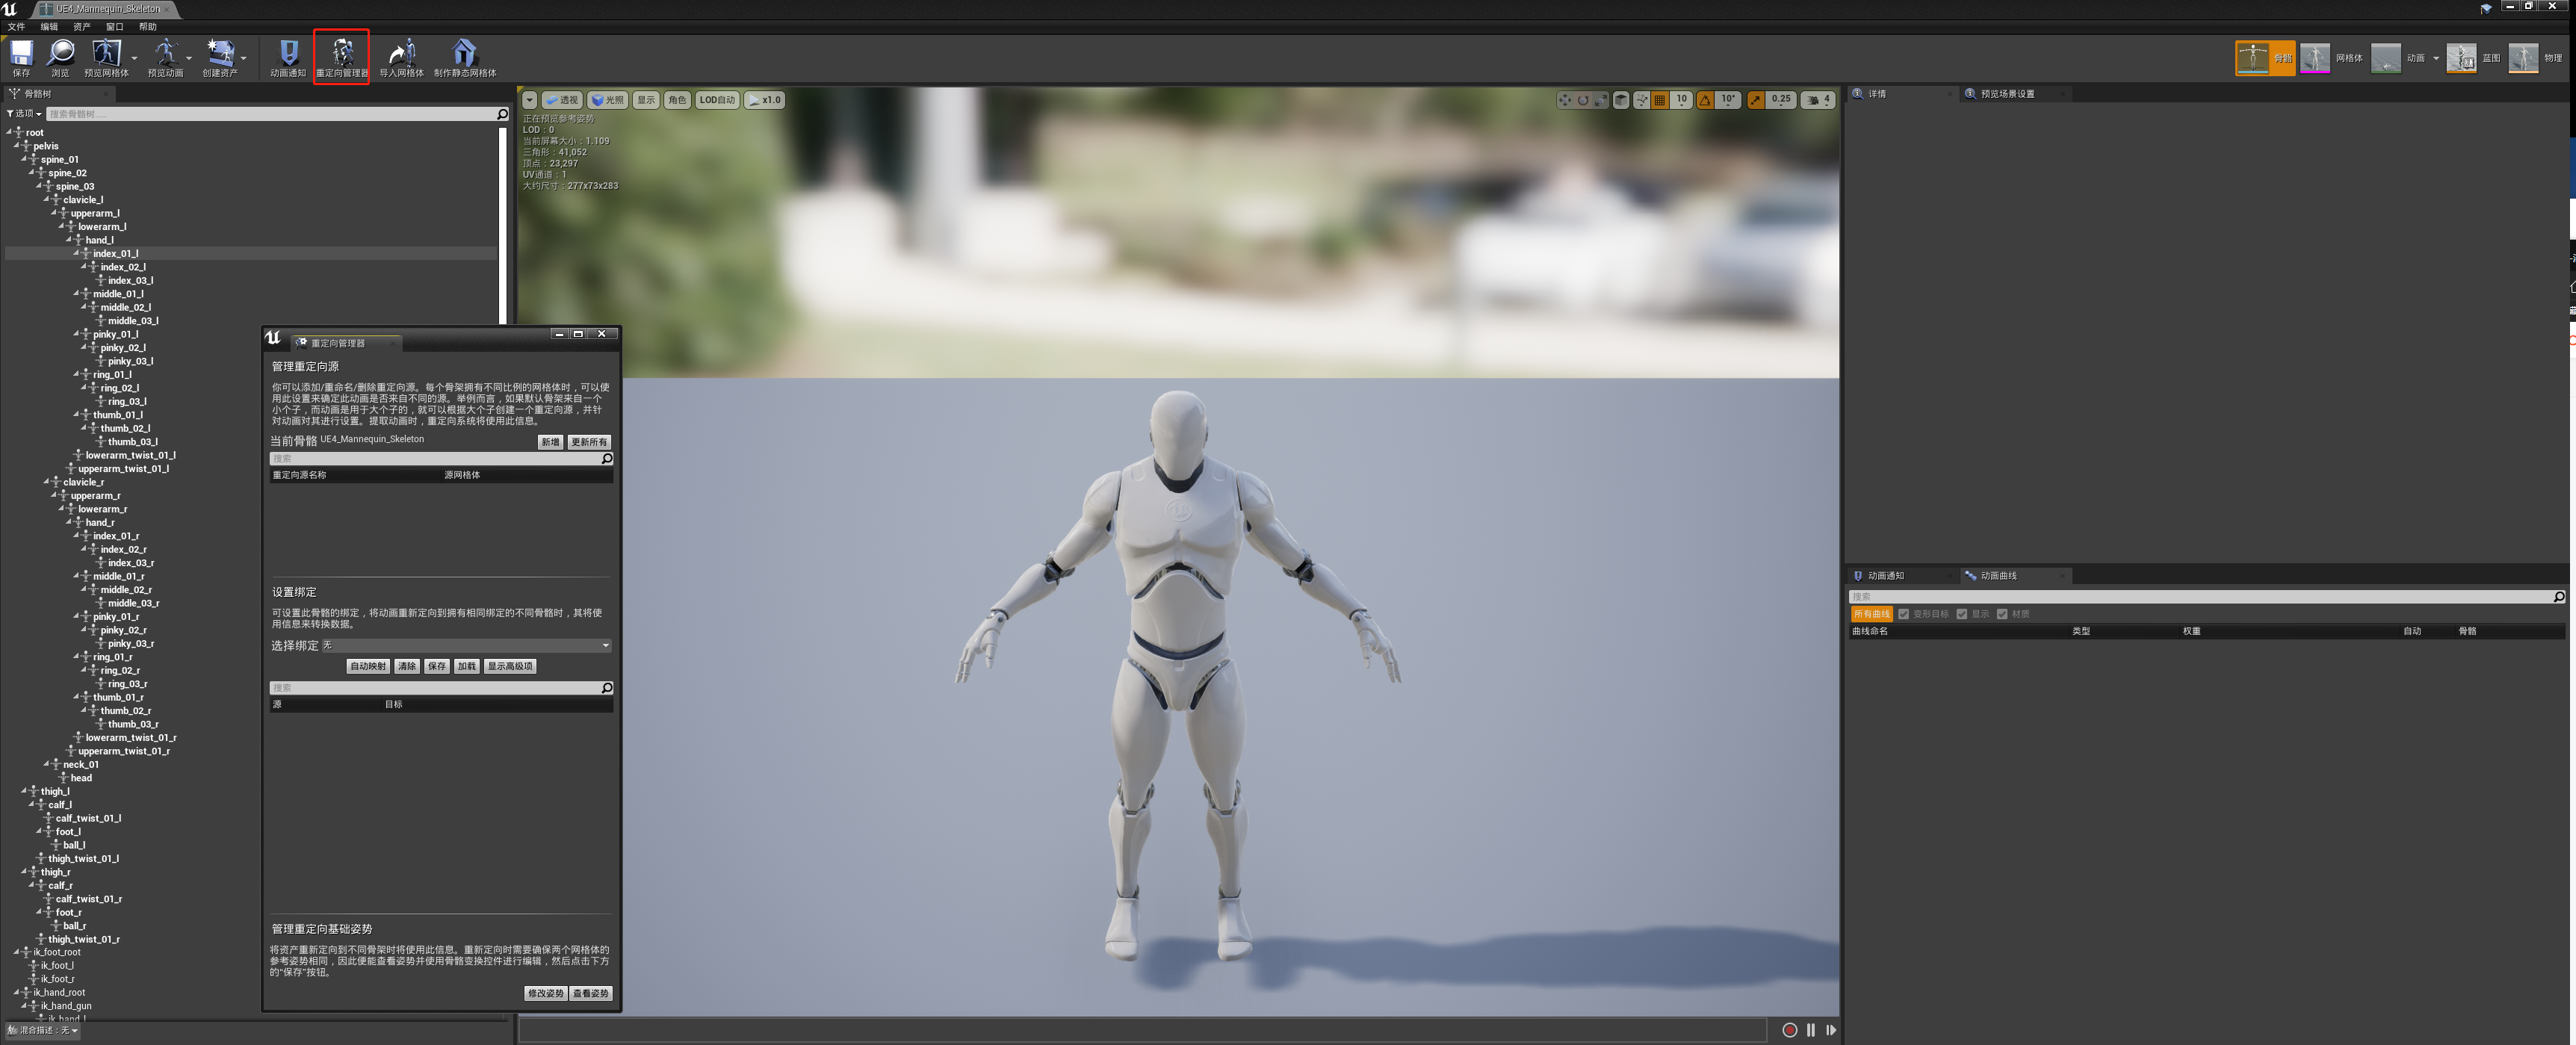Toggle grid snapping icon in viewport
The height and width of the screenshot is (1045, 2576).
tap(1660, 100)
